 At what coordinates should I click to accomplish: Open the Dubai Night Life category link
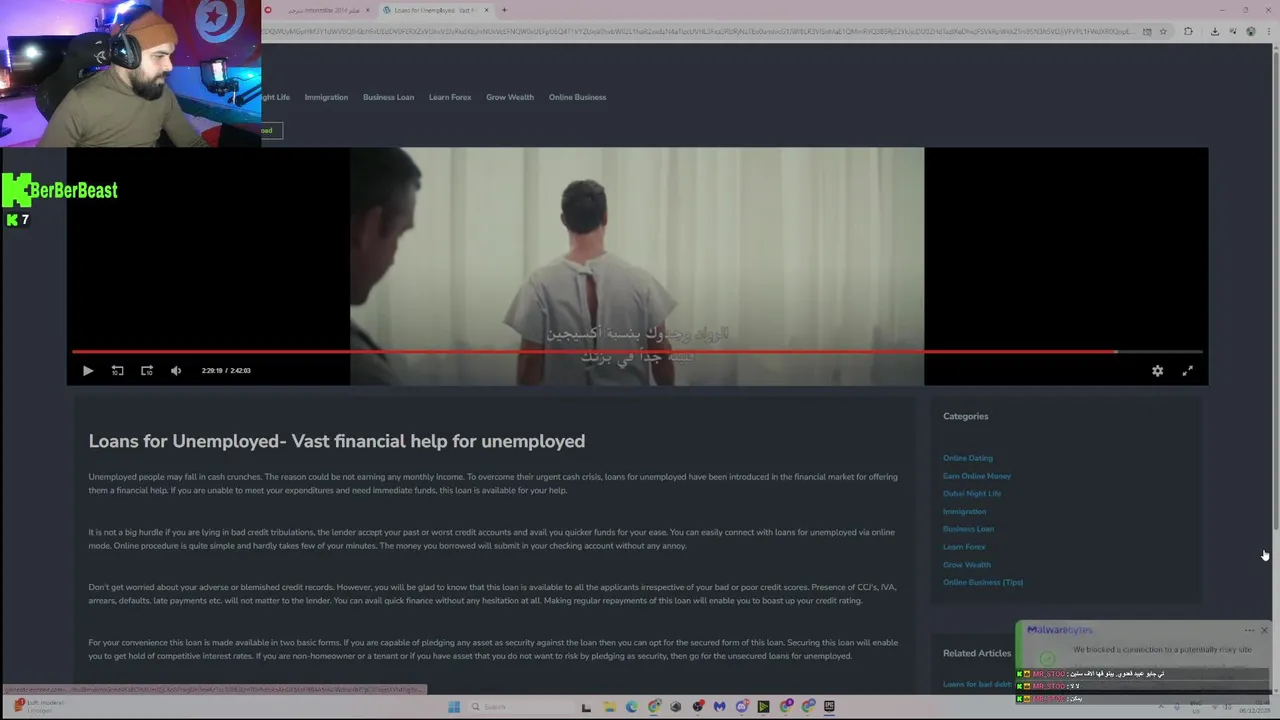(972, 493)
